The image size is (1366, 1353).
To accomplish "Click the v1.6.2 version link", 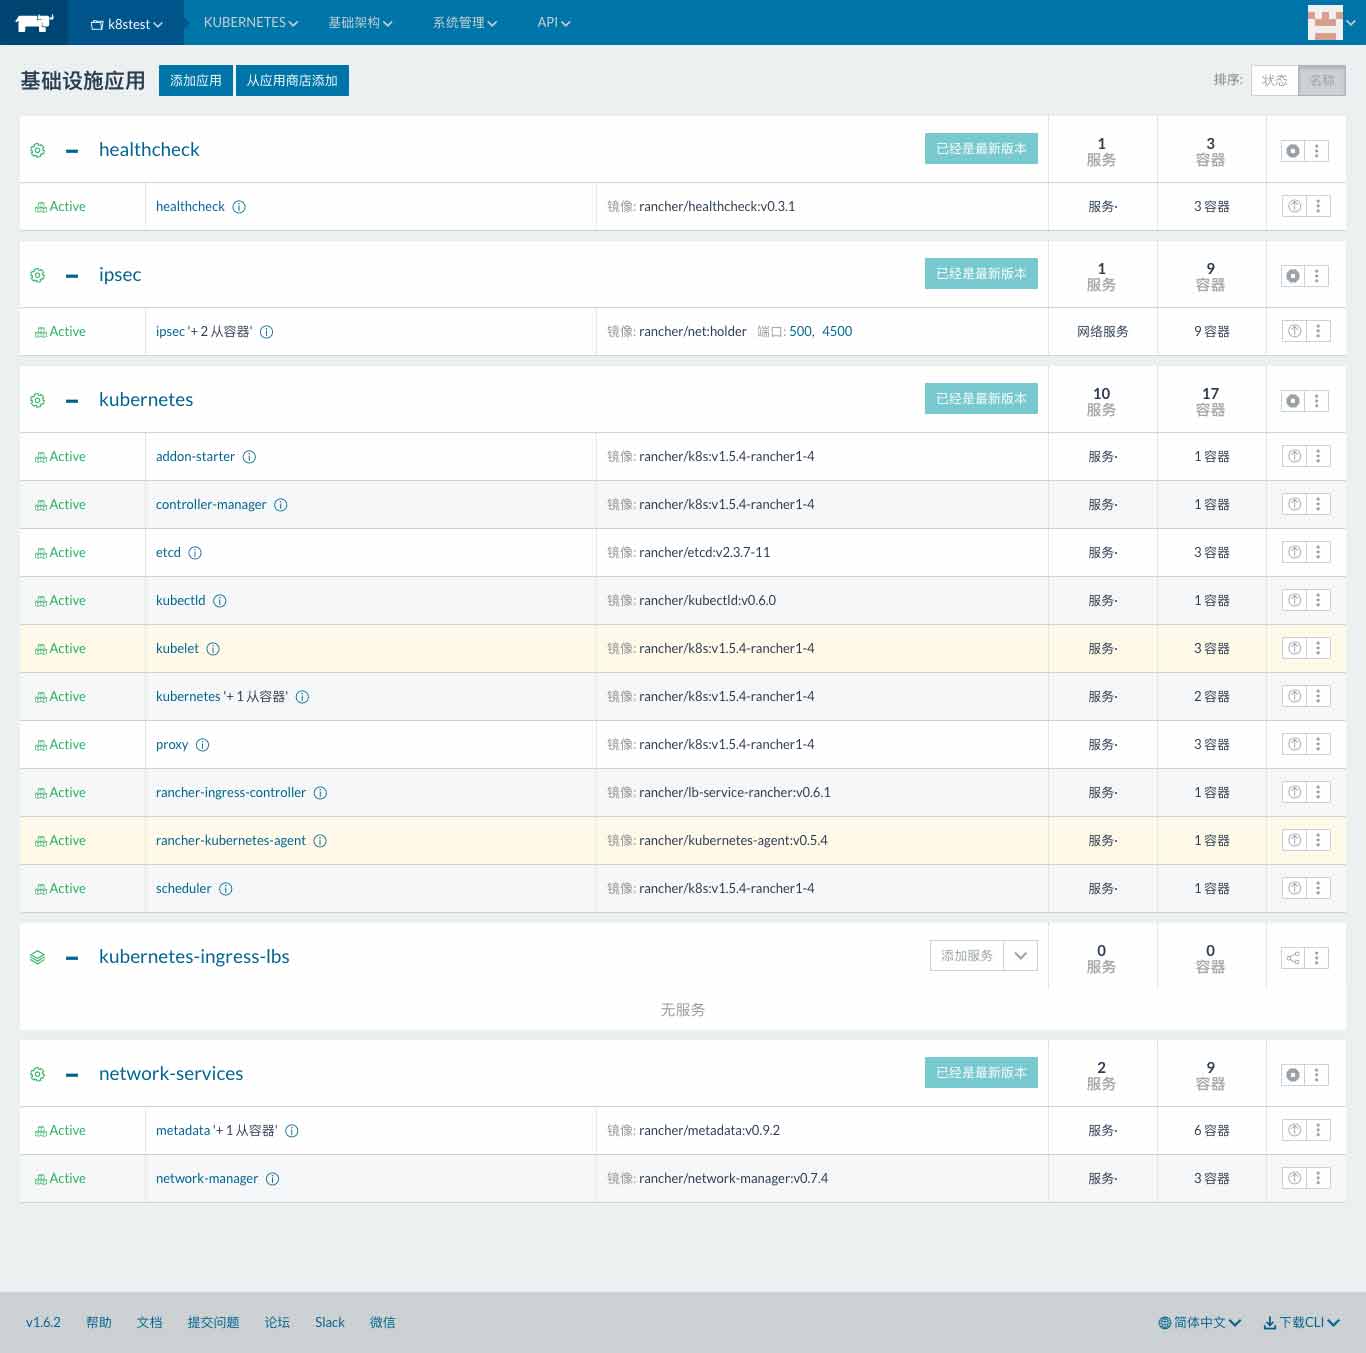I will tap(43, 1322).
